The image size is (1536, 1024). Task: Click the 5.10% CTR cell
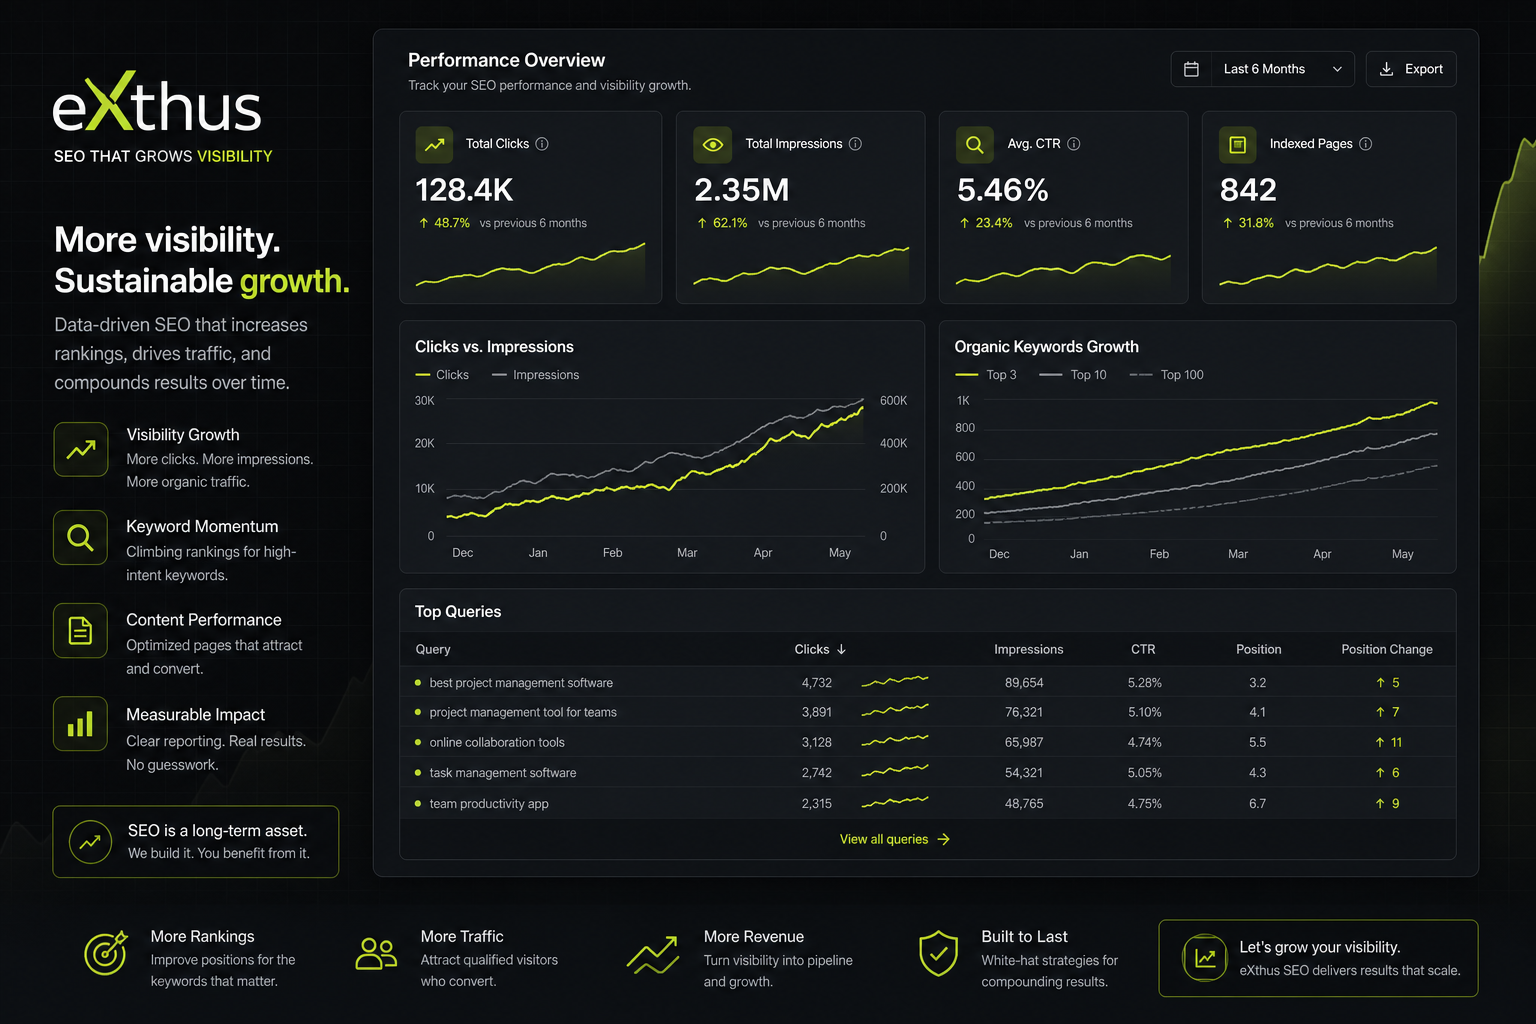[1145, 712]
